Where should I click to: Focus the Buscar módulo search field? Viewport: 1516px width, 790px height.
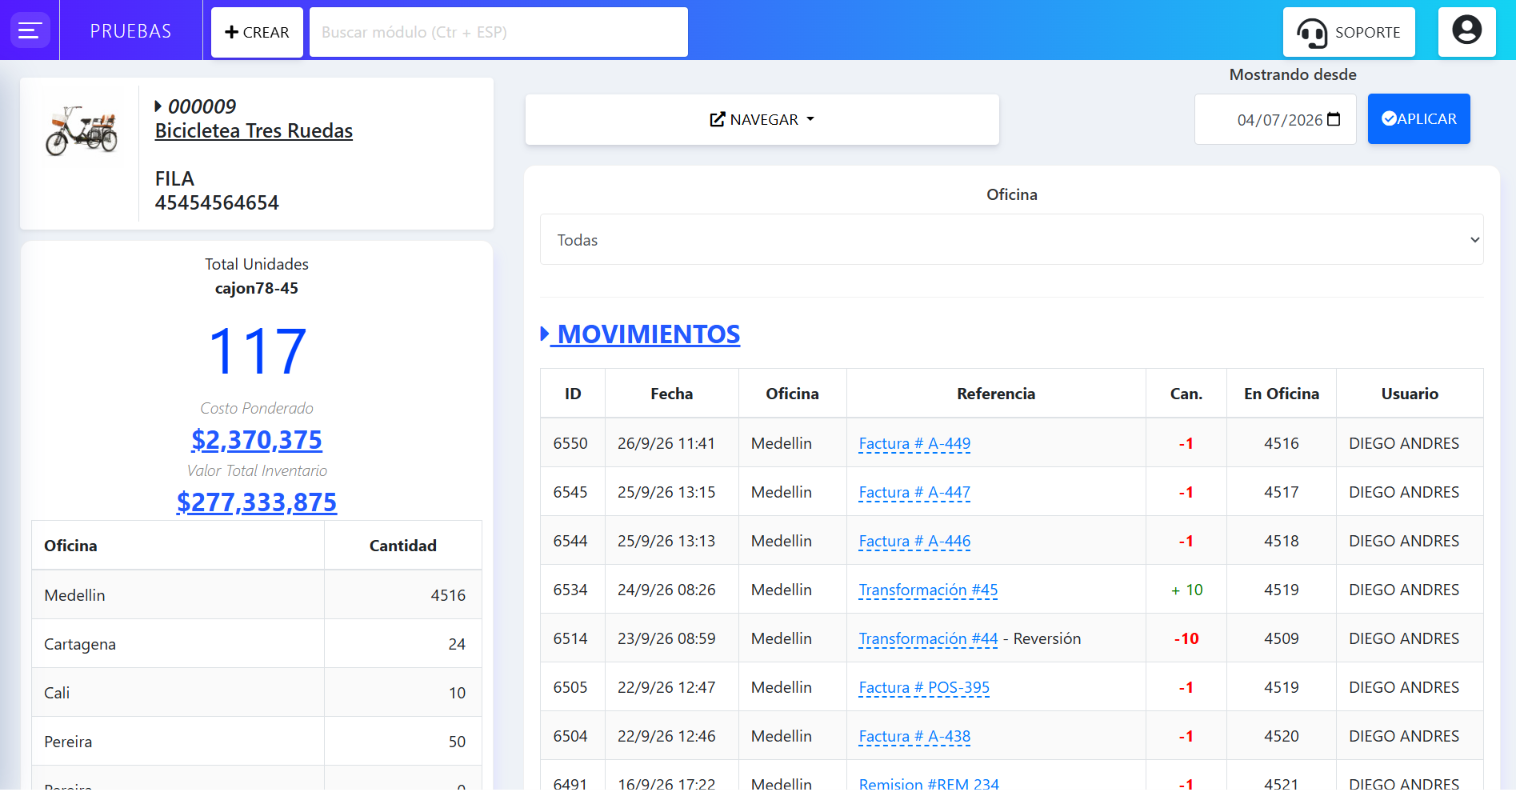point(499,32)
